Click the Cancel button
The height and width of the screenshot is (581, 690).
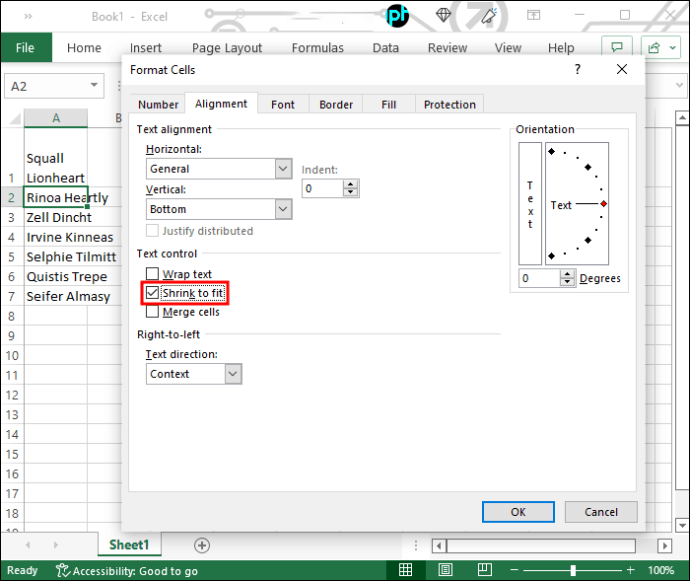pos(601,512)
